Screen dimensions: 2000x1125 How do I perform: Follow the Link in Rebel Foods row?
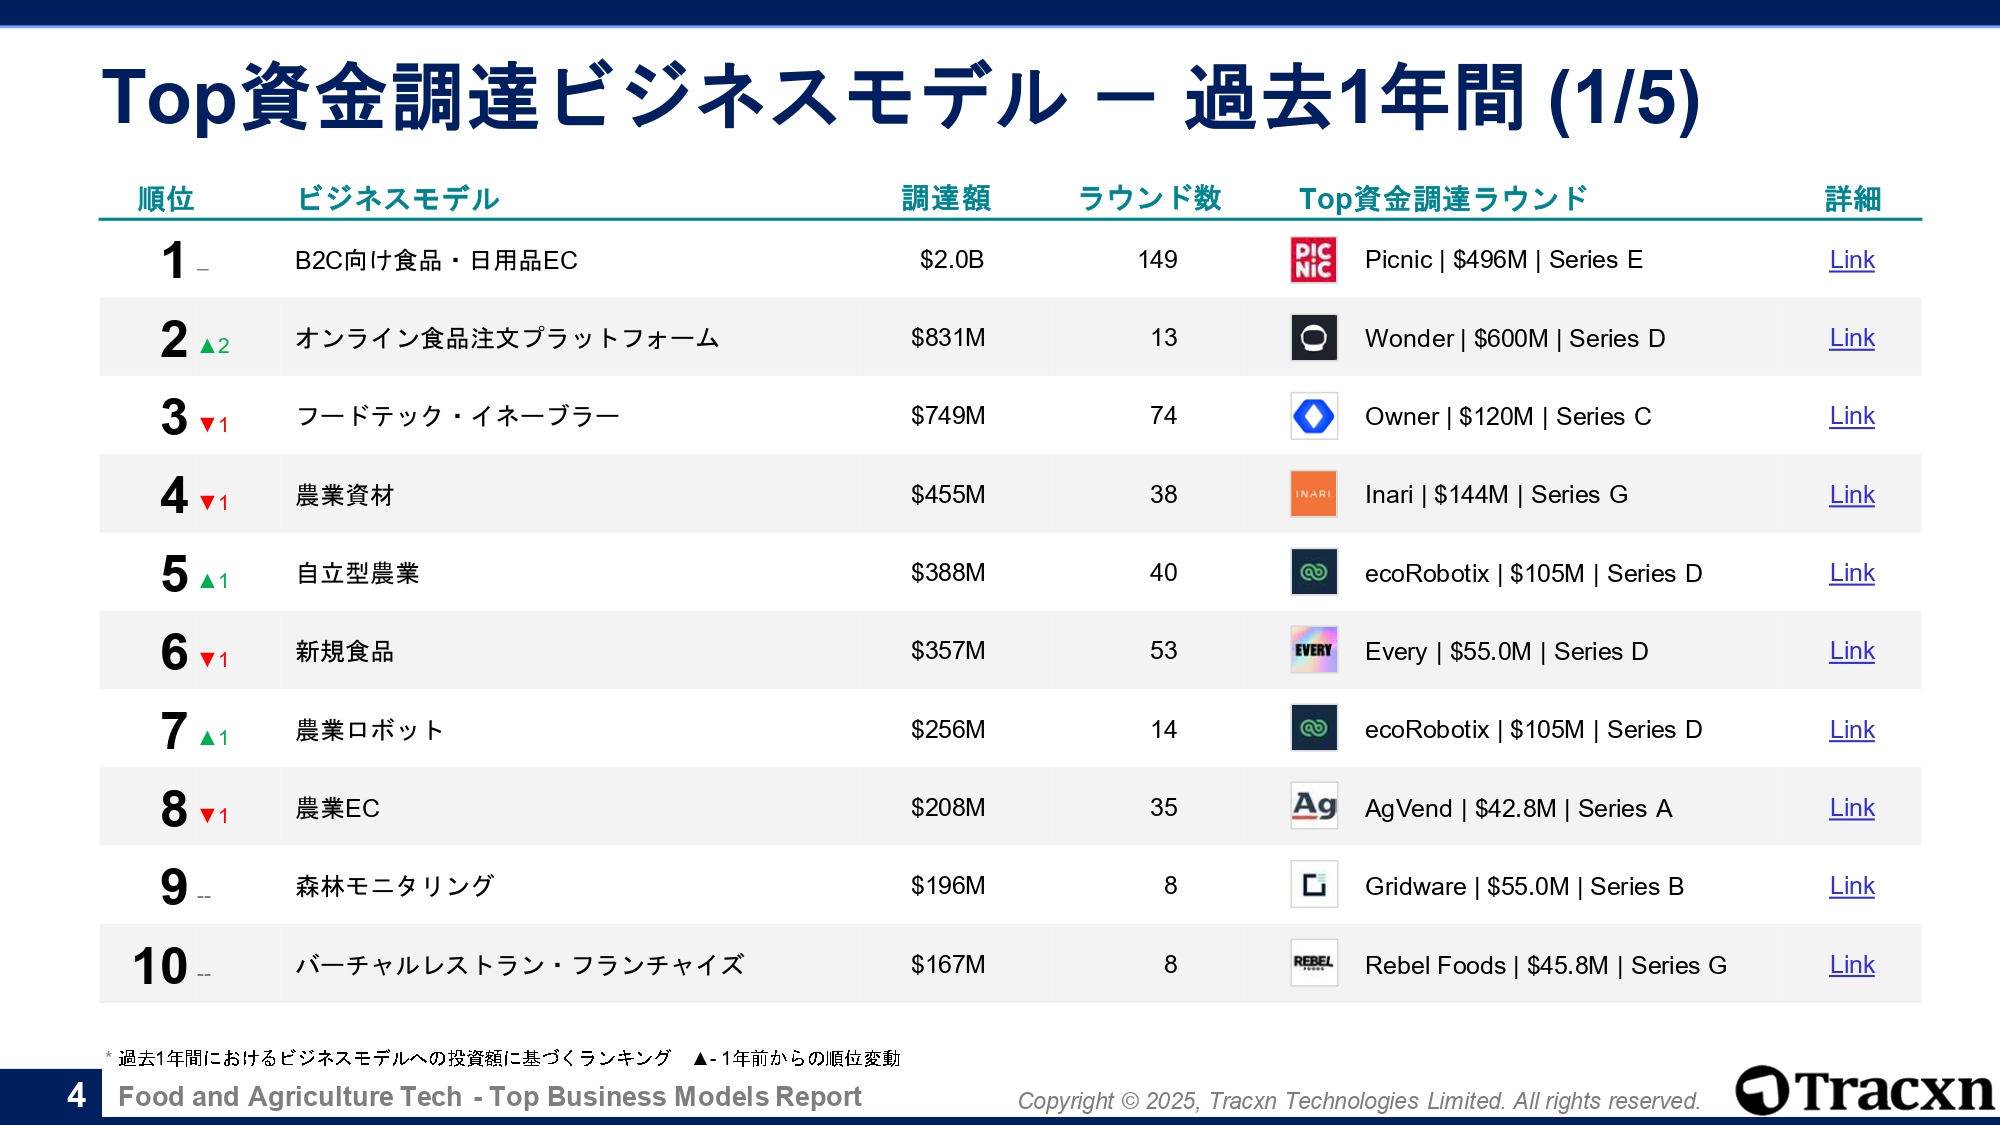1851,965
